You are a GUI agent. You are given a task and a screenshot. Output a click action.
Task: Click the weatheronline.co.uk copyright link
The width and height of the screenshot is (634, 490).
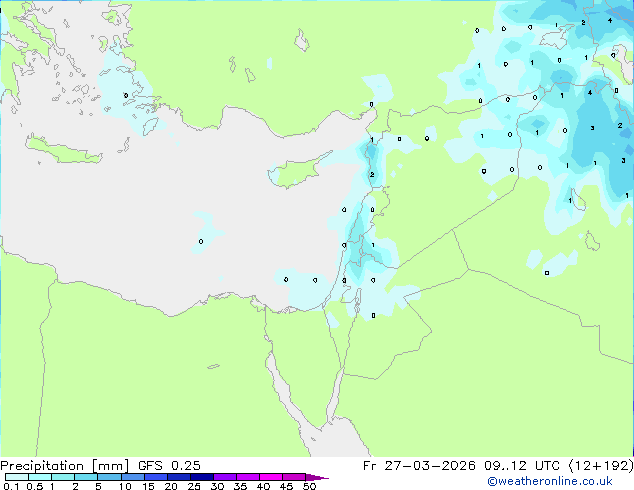tap(549, 481)
